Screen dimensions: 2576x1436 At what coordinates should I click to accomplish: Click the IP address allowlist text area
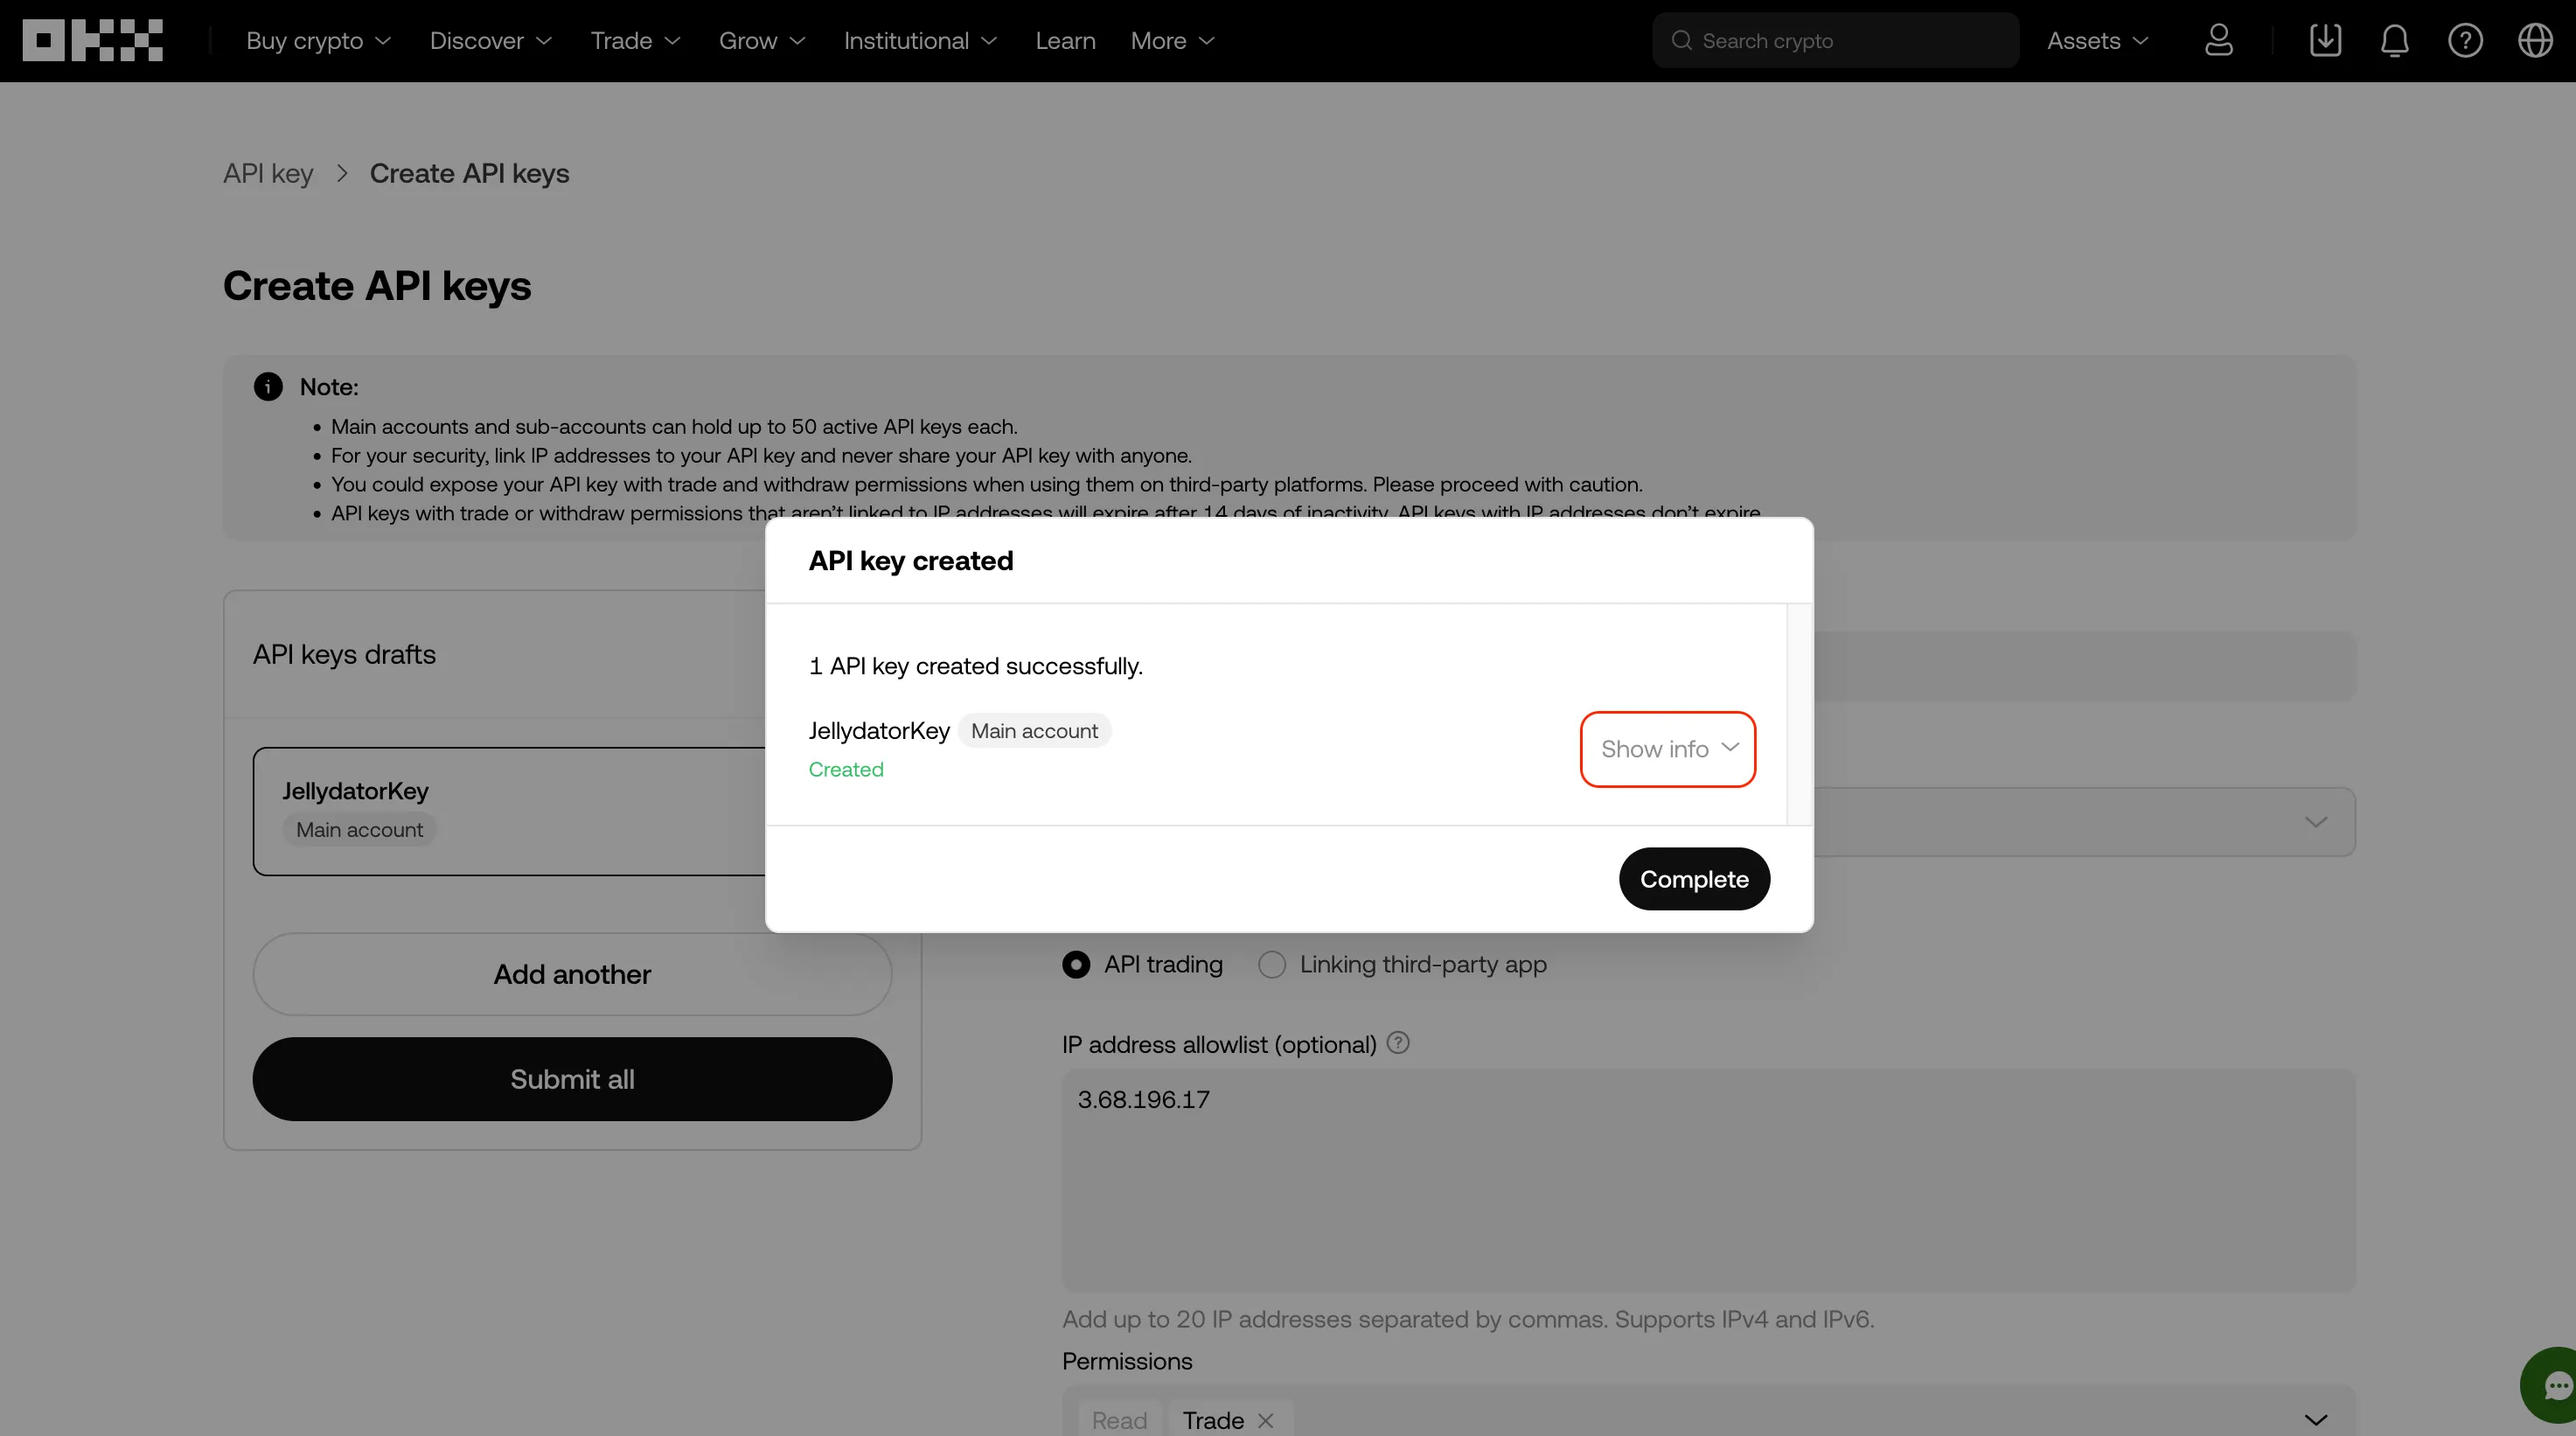(1708, 1180)
